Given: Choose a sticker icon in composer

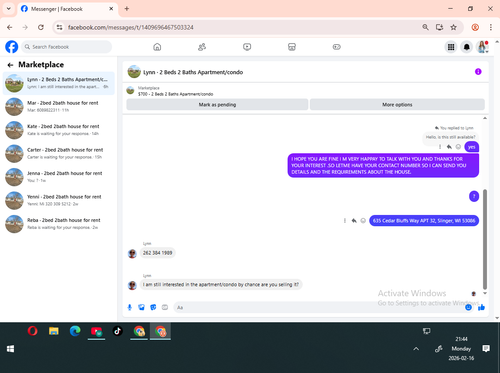Looking at the screenshot, I should tap(153, 307).
